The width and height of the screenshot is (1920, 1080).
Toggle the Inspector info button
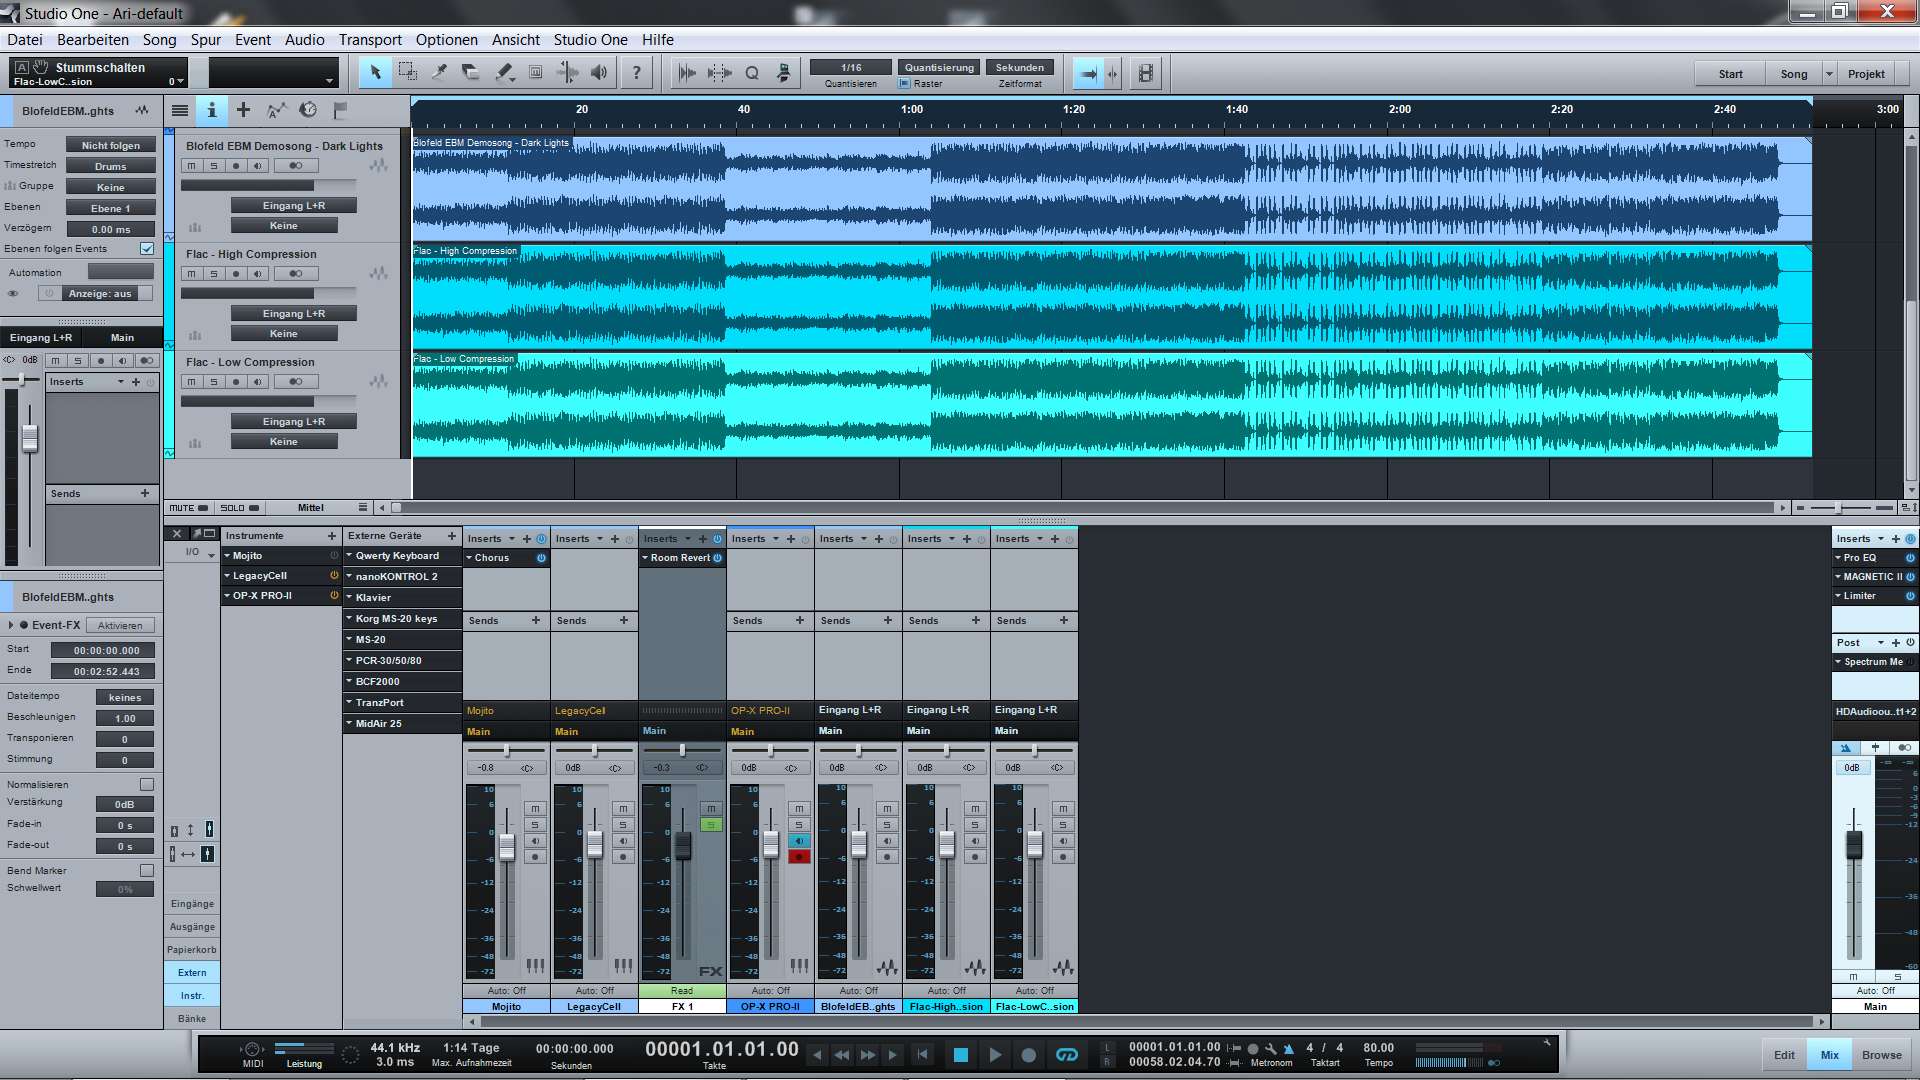click(212, 111)
